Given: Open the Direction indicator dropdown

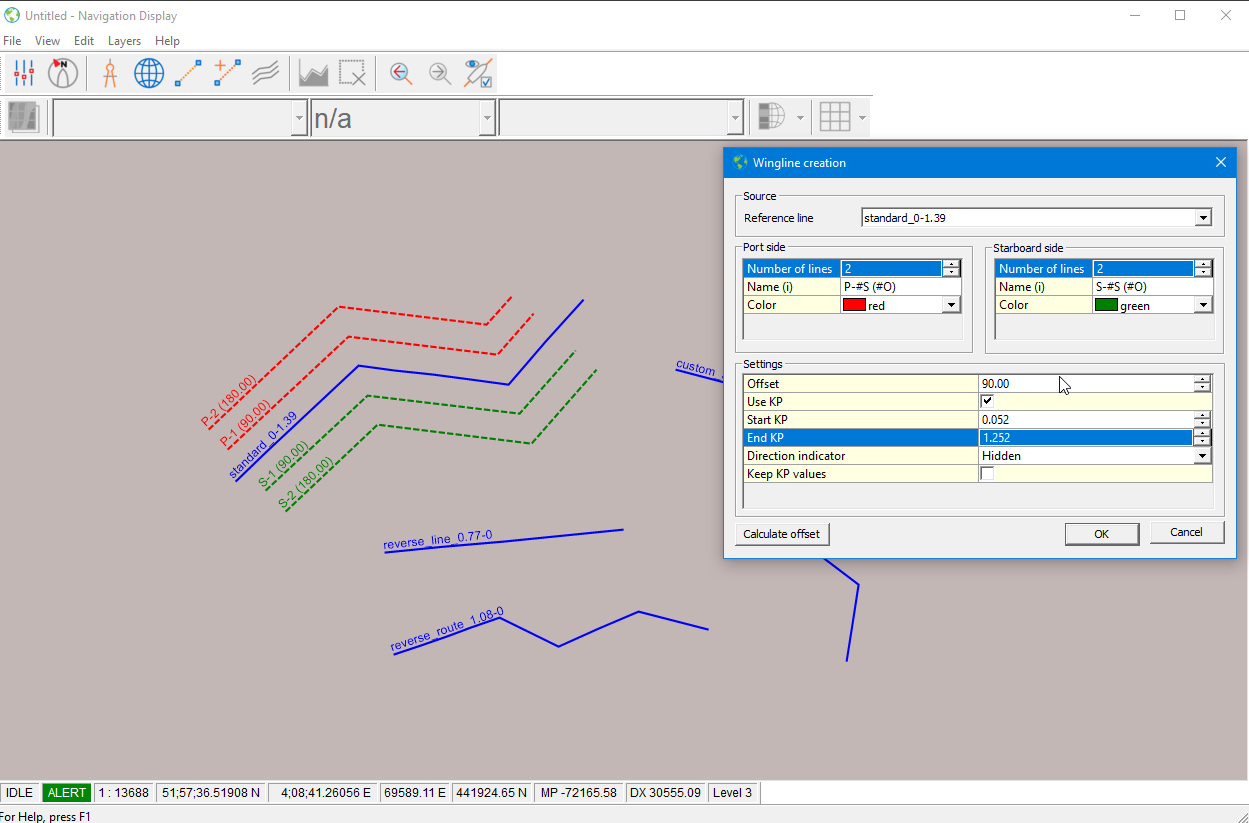Looking at the screenshot, I should coord(1202,456).
